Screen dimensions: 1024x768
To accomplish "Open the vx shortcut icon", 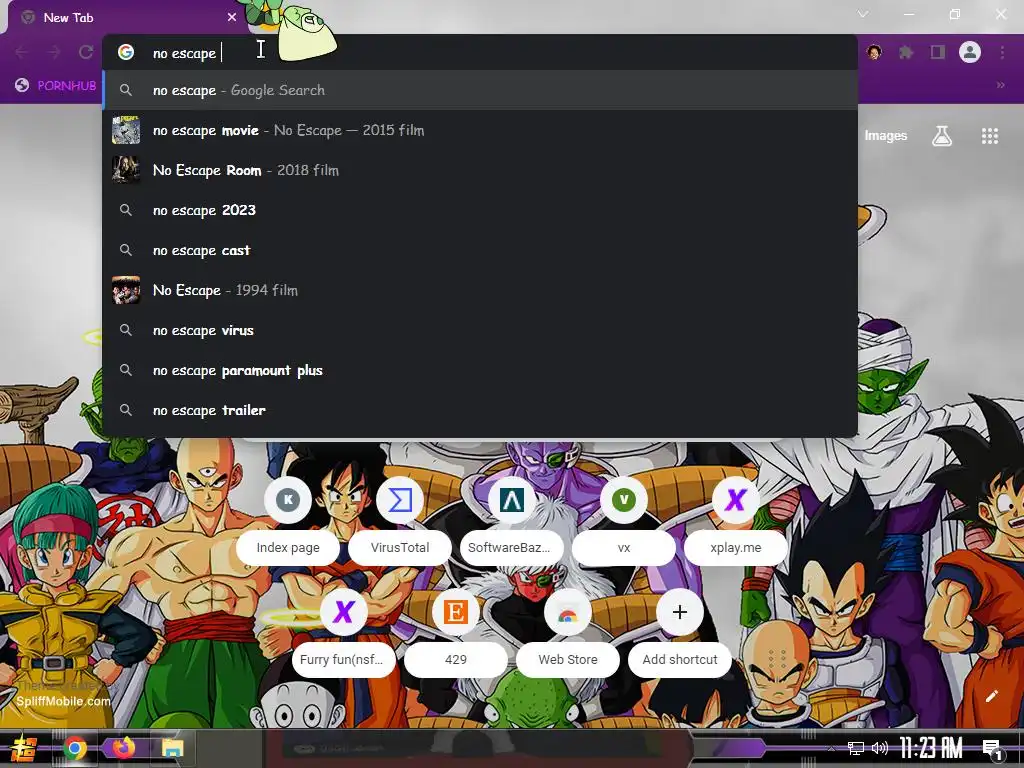I will click(624, 500).
